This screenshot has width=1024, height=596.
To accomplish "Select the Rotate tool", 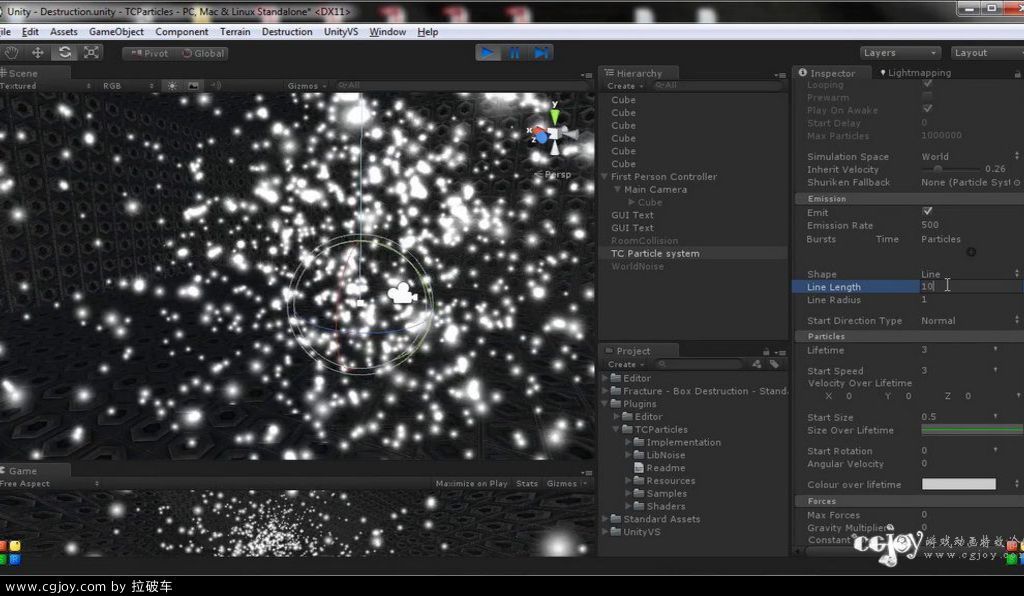I will [x=64, y=53].
